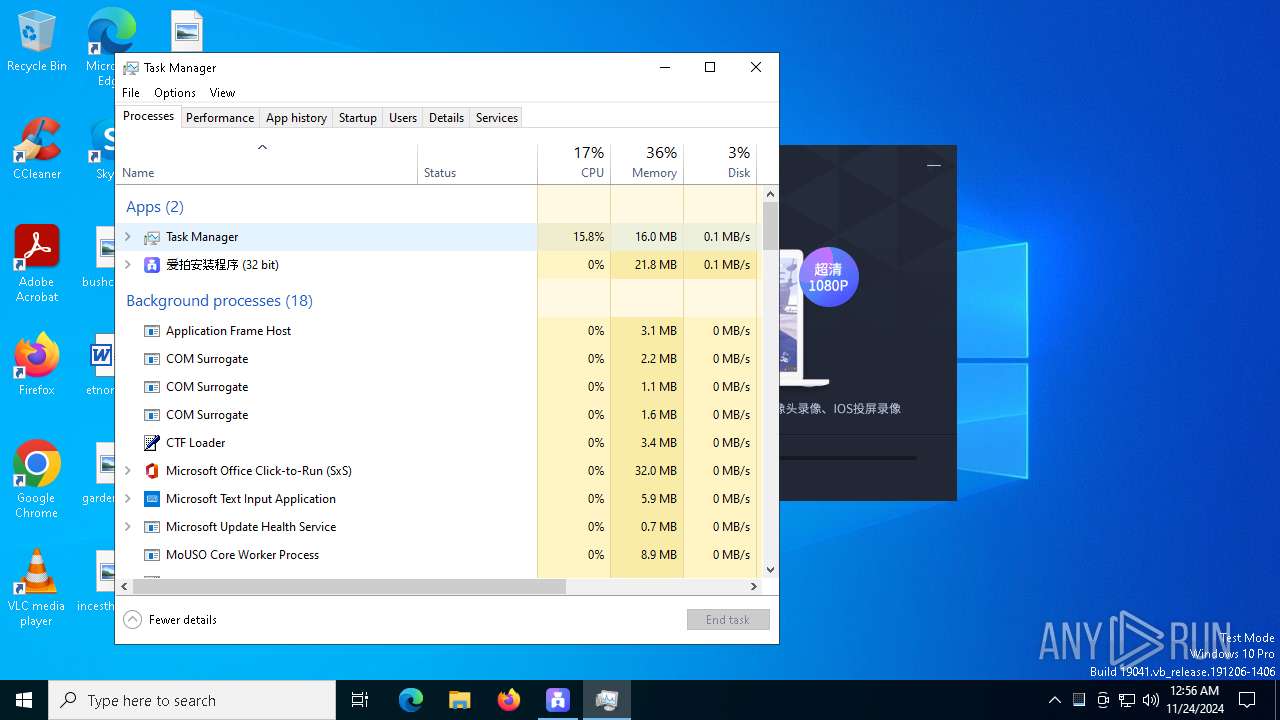
Task: Open the CCleaner desktop shortcut
Action: click(37, 149)
